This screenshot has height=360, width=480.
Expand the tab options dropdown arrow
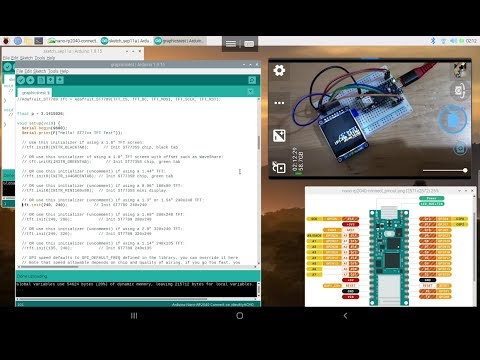(250, 92)
